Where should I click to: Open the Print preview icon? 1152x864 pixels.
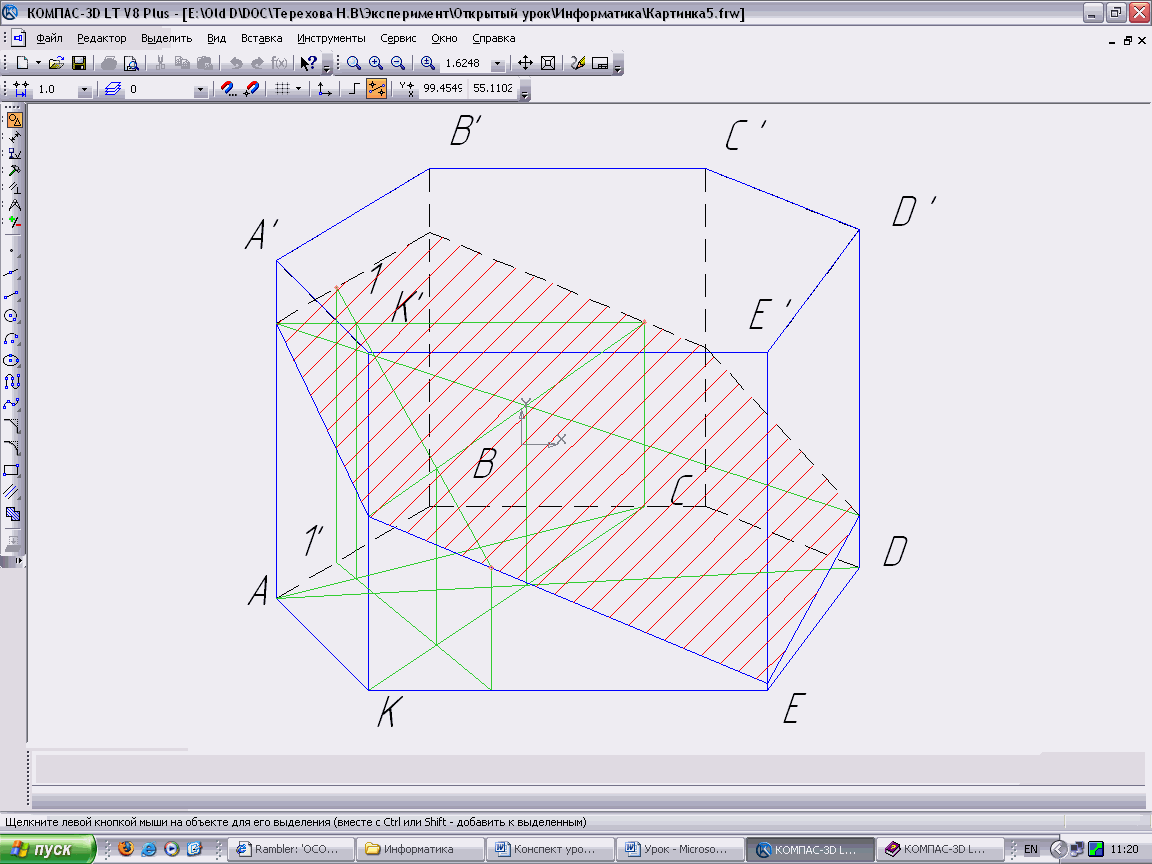point(130,63)
